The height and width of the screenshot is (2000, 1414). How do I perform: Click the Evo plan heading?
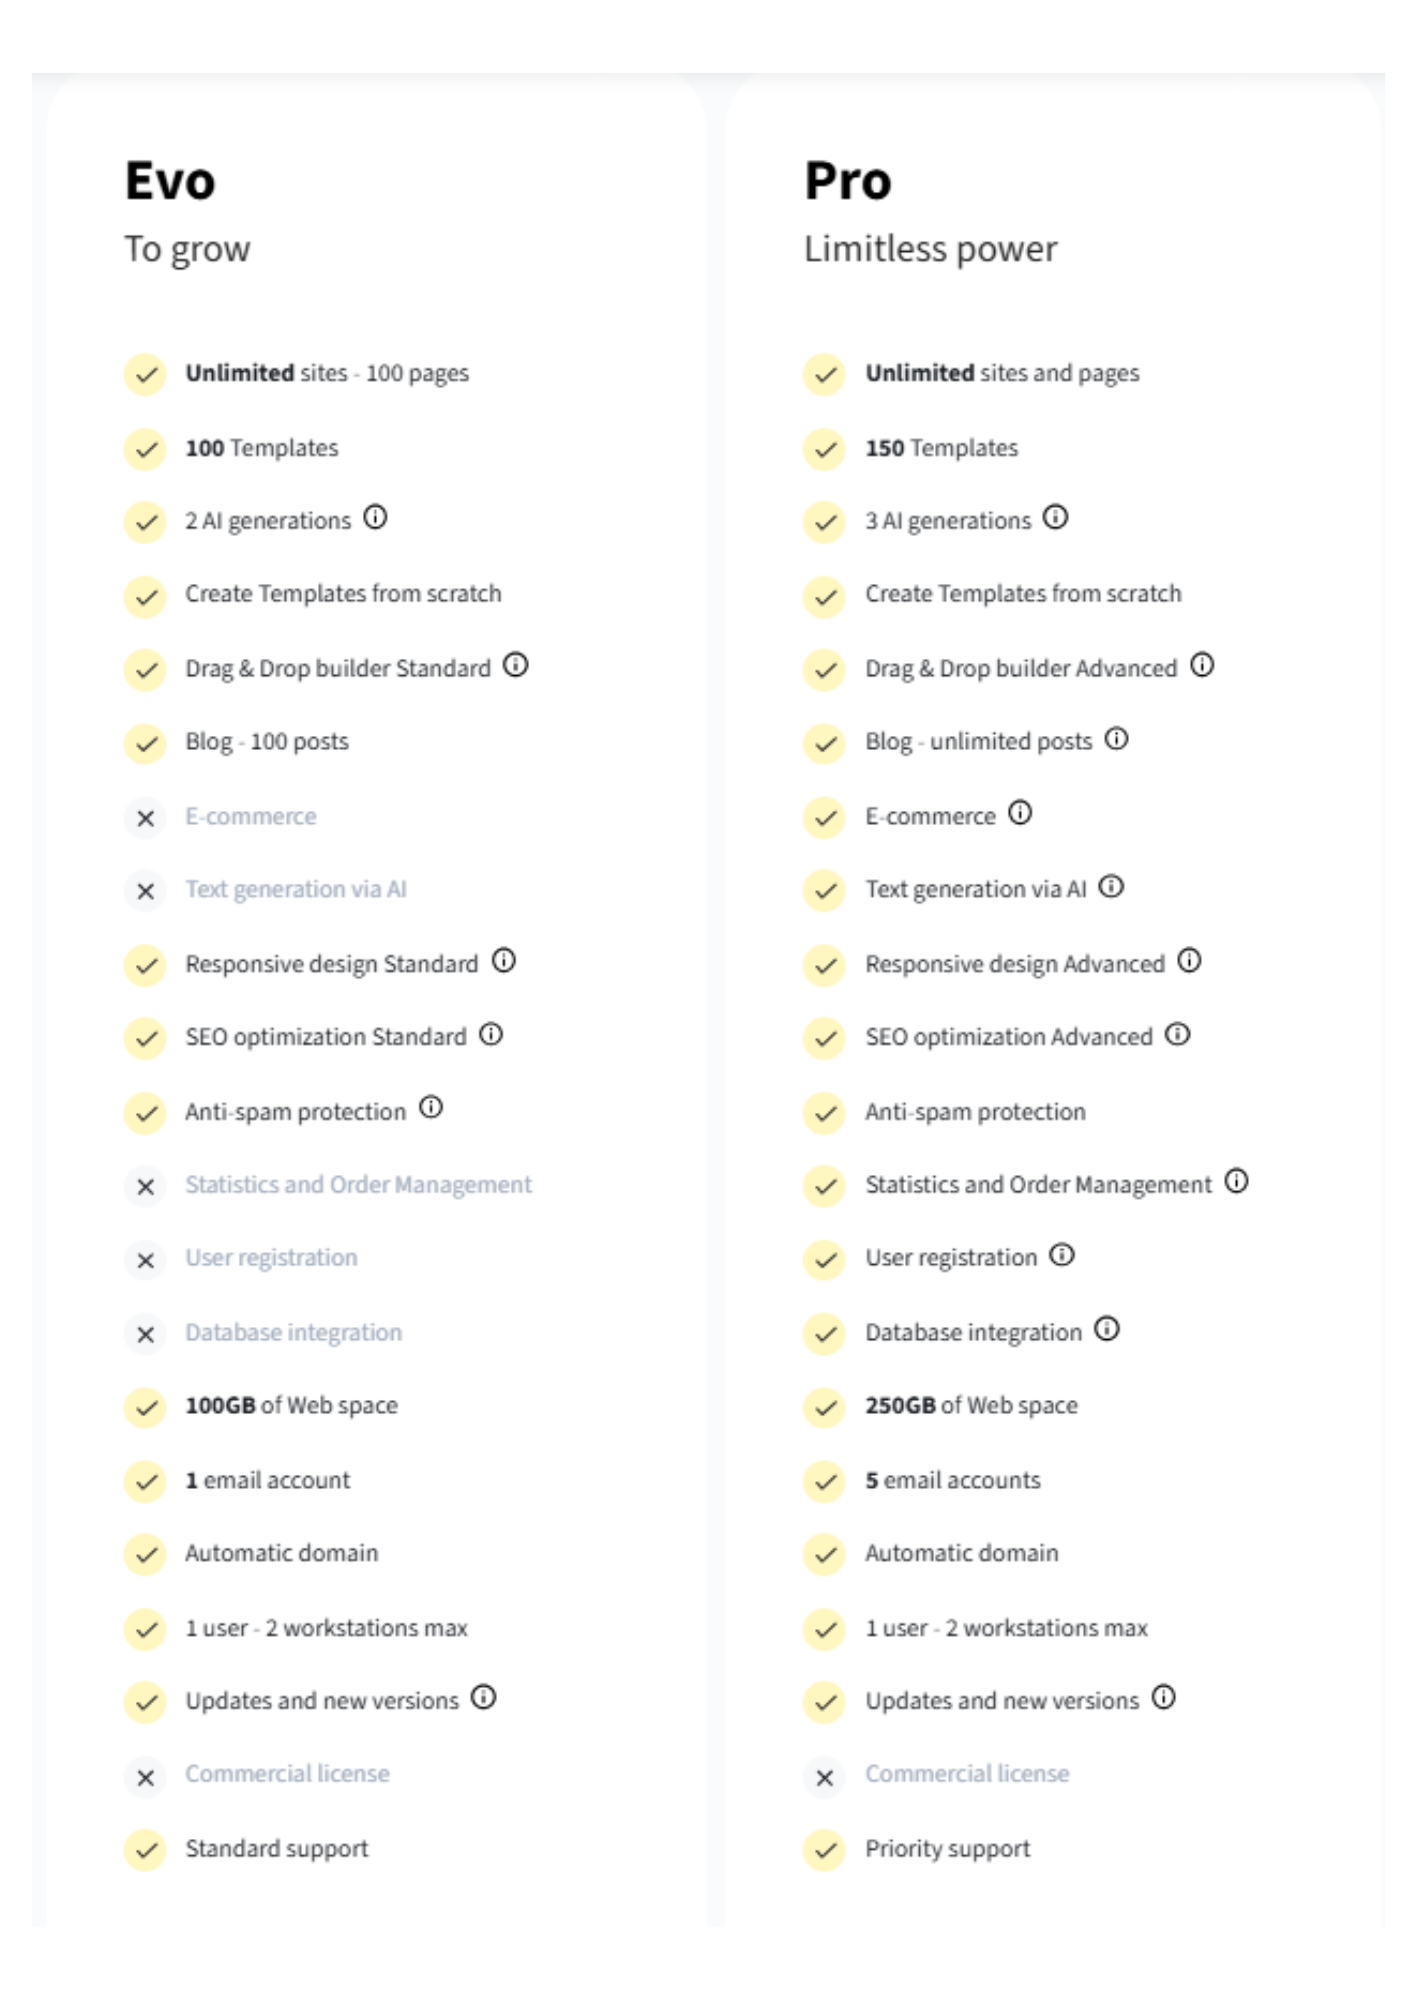(x=170, y=181)
